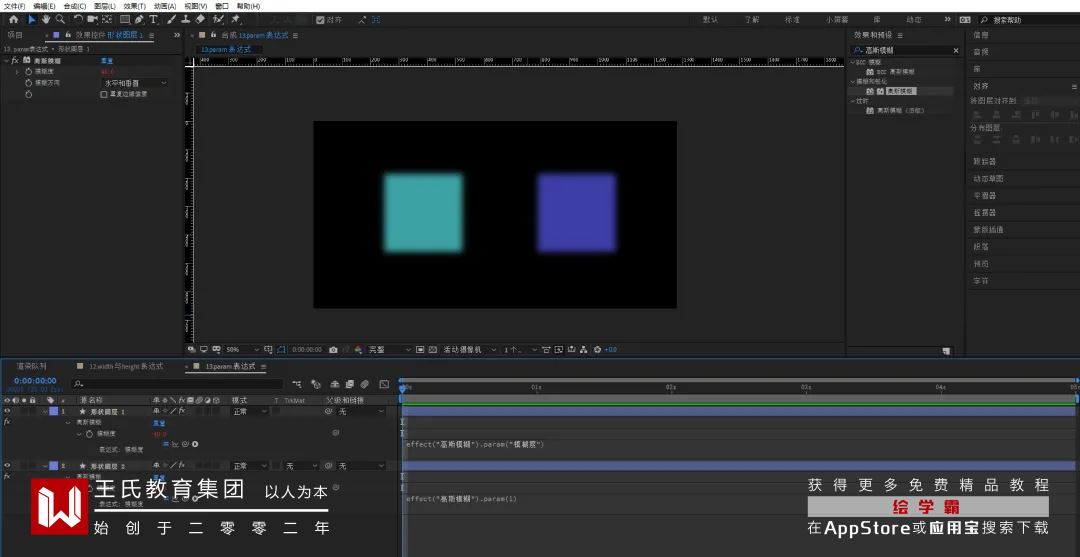Image resolution: width=1080 pixels, height=557 pixels.
Task: Select the Pen tool
Action: click(x=139, y=19)
